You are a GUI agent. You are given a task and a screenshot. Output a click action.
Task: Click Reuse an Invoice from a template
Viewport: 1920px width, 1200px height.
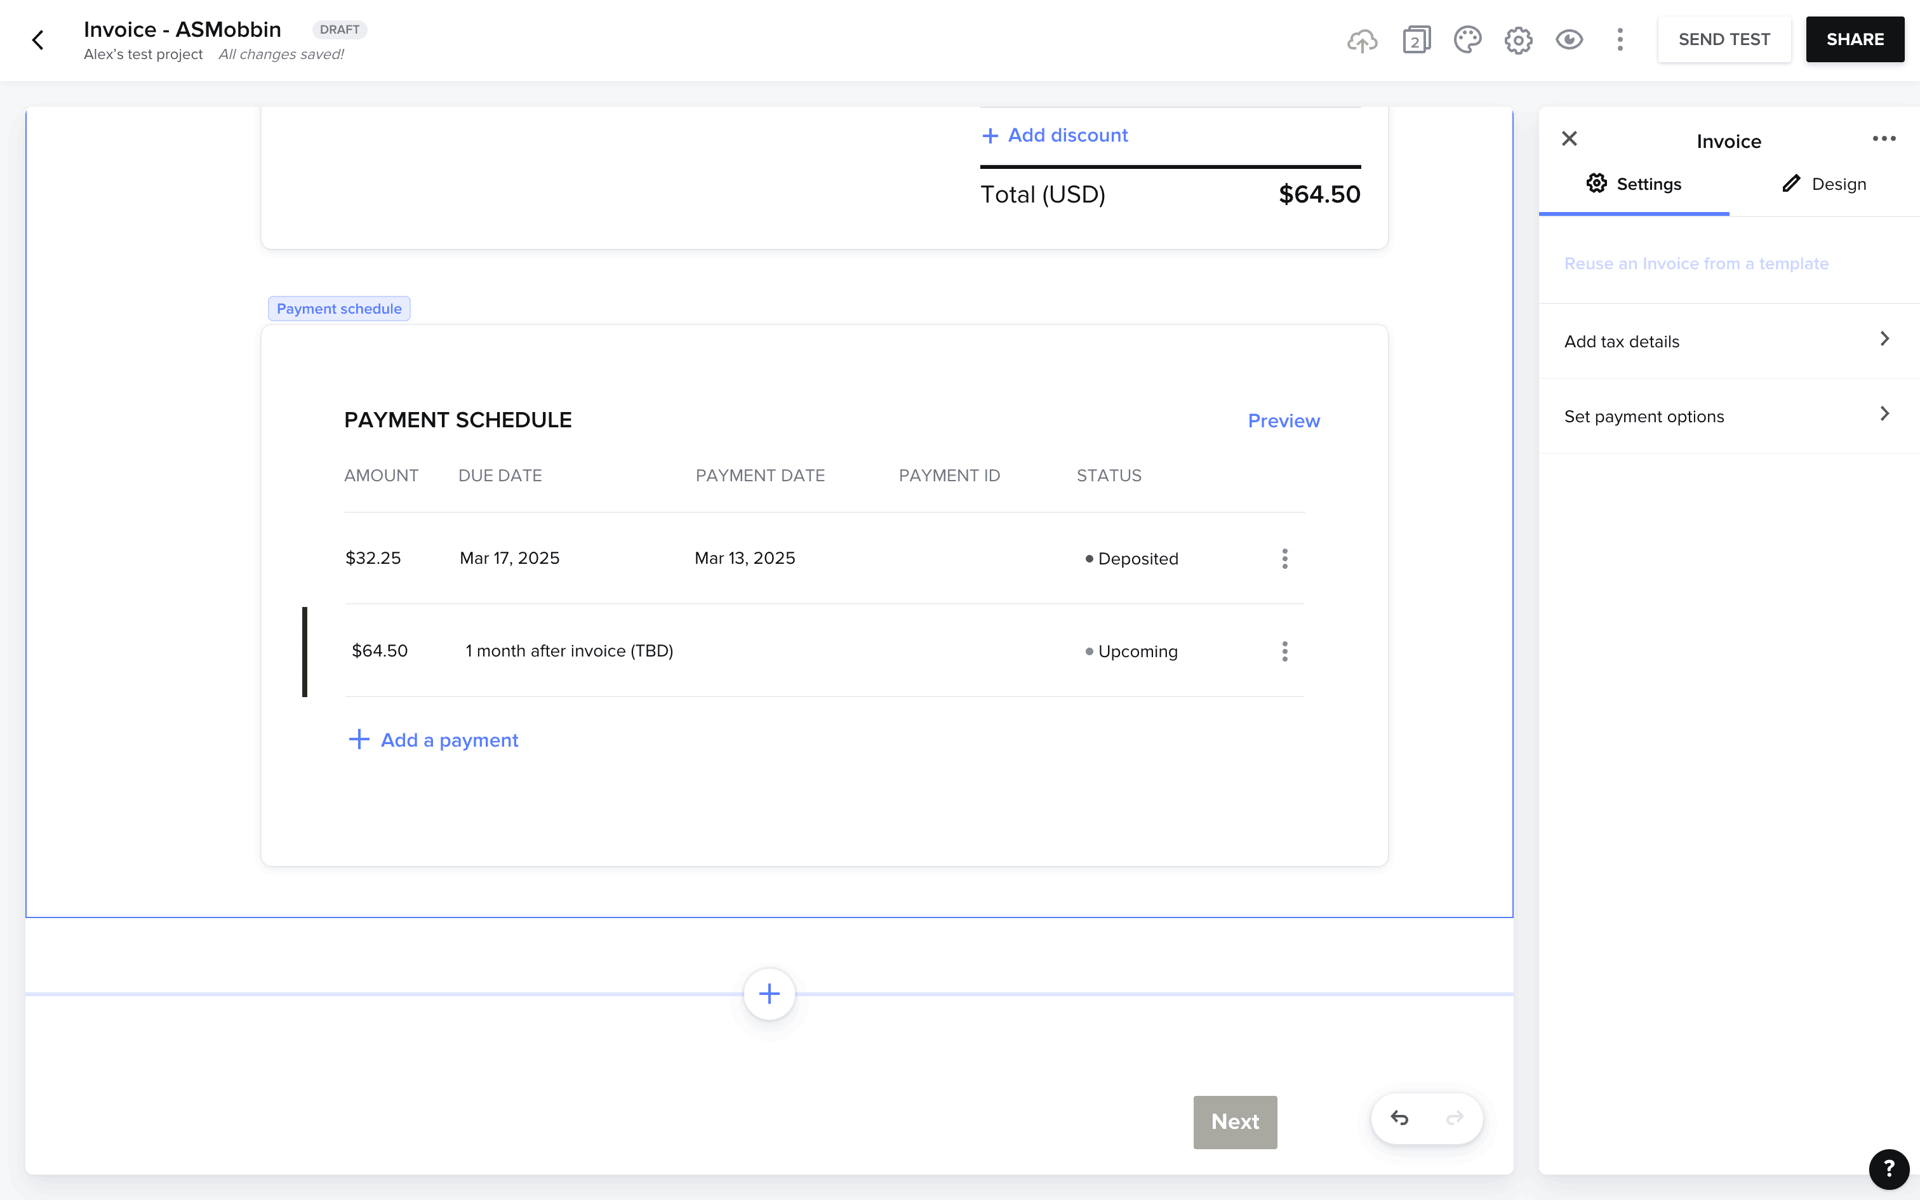[x=1696, y=264]
